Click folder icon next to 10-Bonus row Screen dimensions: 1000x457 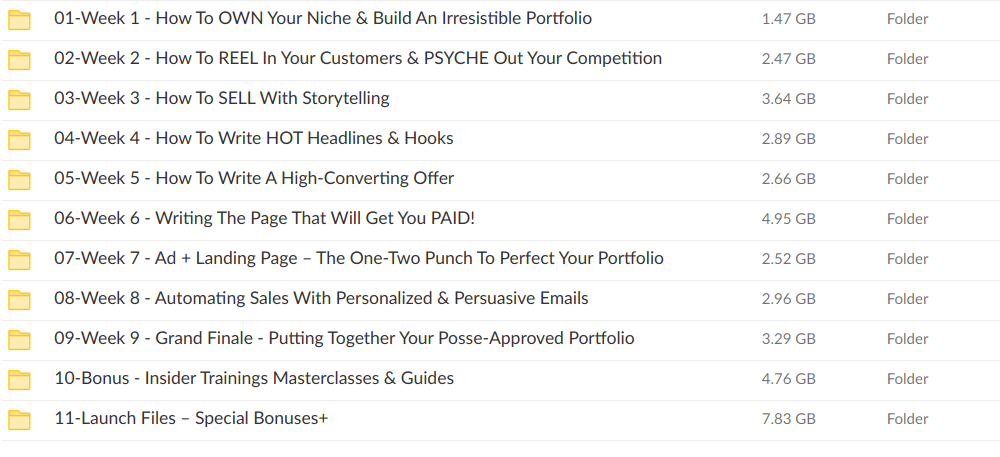(x=19, y=379)
